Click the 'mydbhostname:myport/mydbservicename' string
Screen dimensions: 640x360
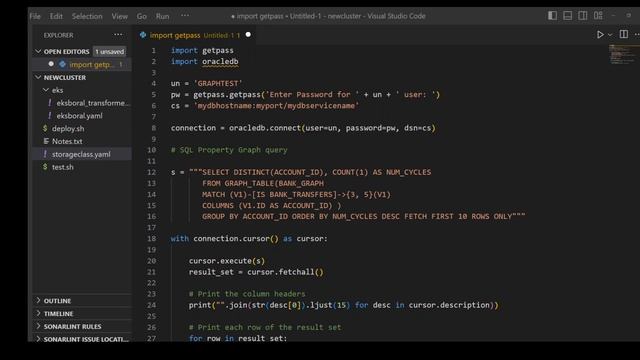coord(276,106)
